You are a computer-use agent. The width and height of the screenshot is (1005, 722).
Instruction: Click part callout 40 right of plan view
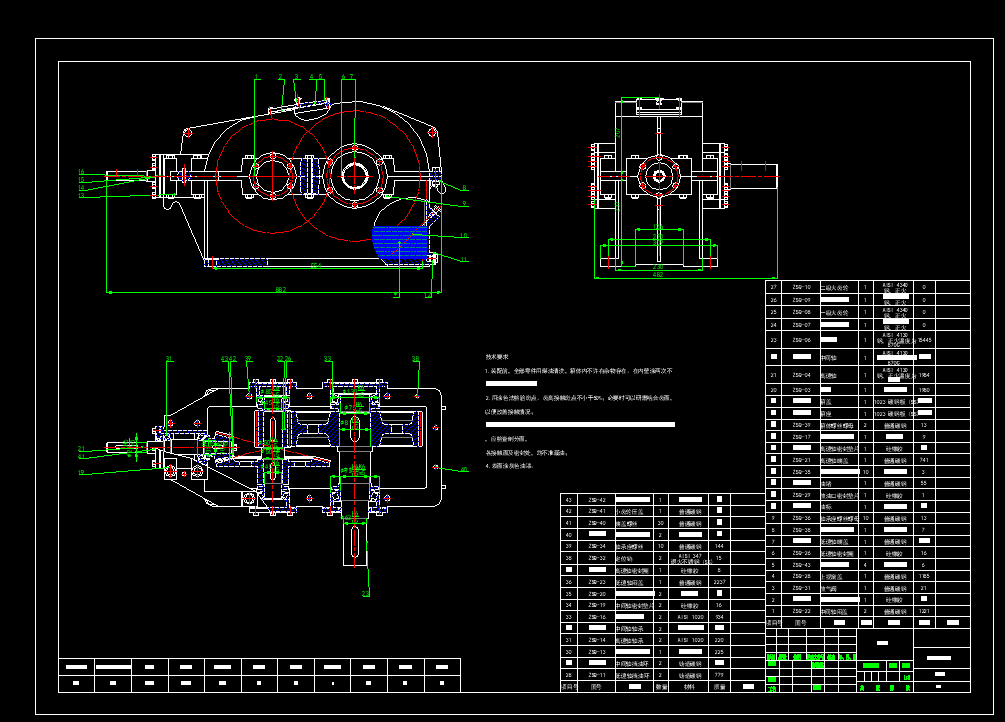click(463, 468)
